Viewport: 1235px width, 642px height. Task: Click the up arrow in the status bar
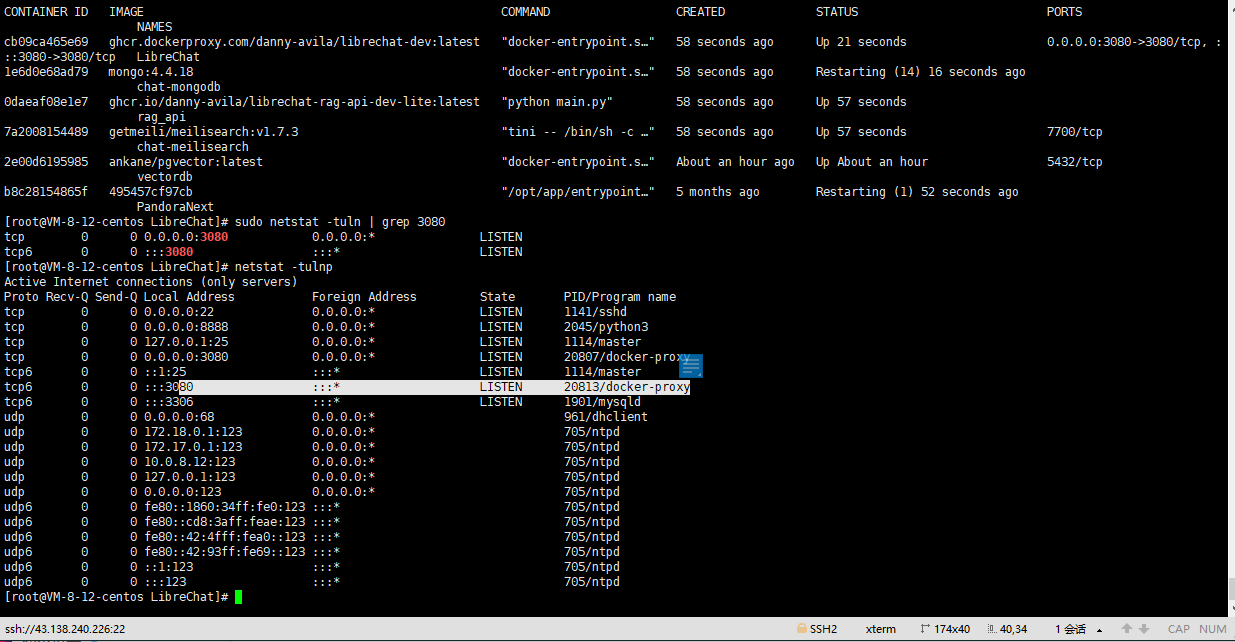pyautogui.click(x=1128, y=629)
